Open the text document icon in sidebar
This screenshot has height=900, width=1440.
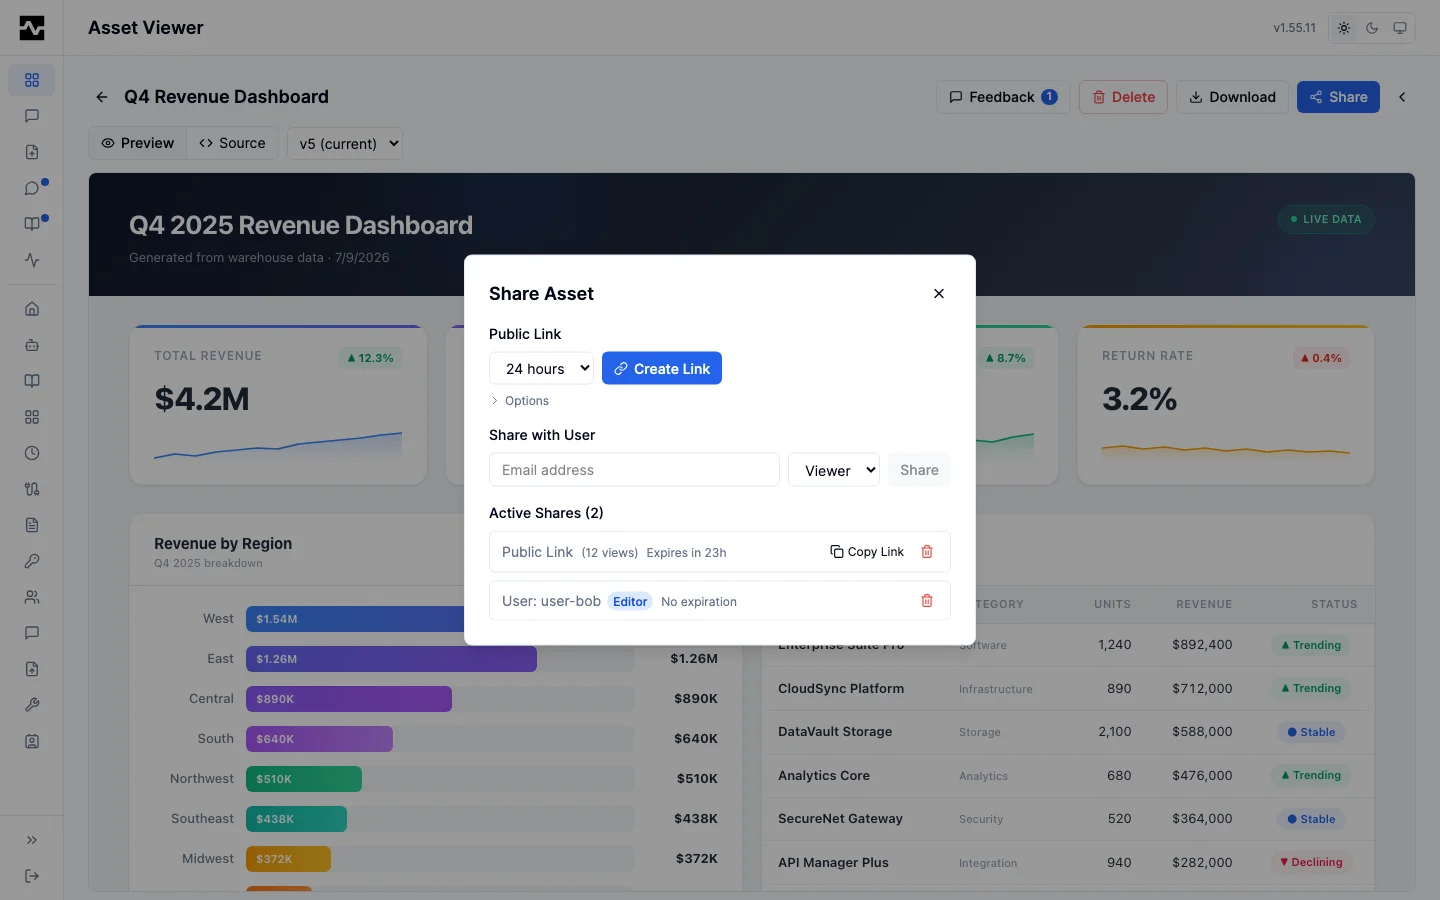[32, 525]
